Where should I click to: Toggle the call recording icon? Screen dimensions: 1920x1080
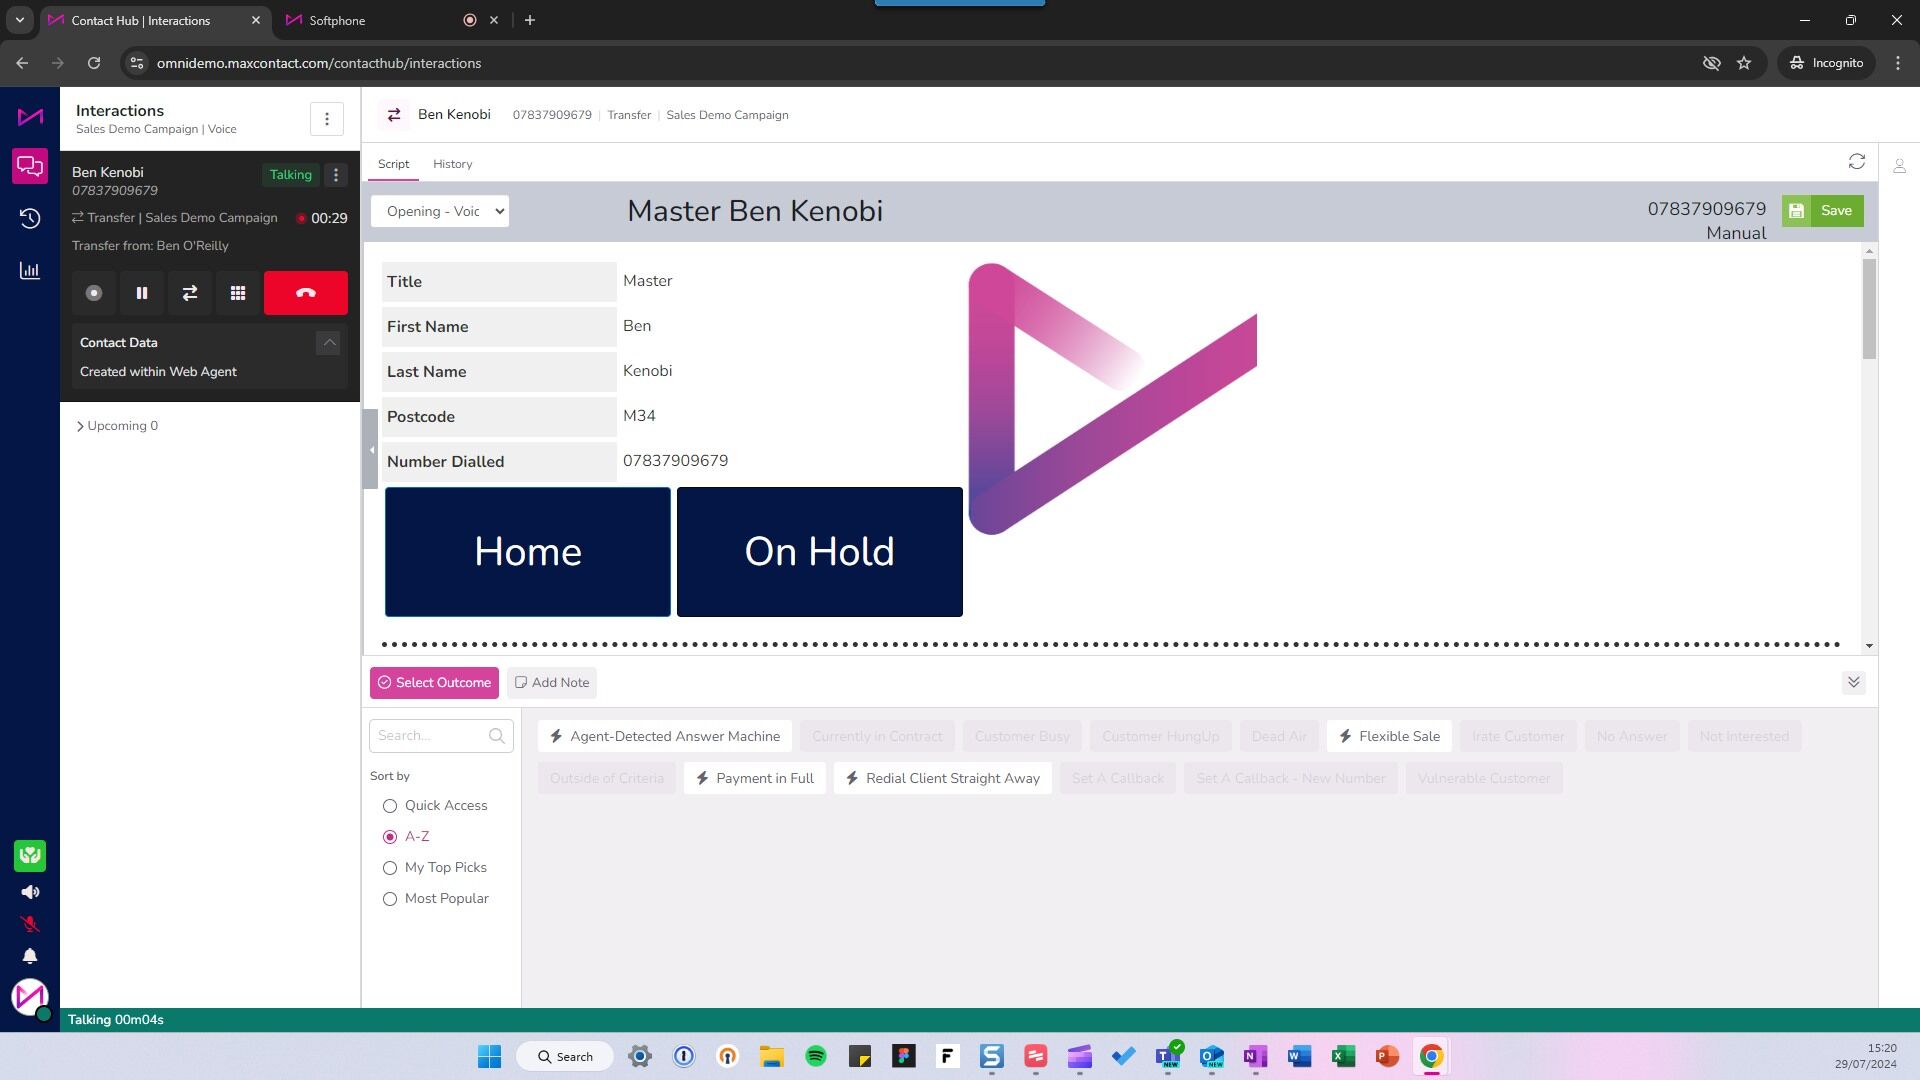(94, 293)
